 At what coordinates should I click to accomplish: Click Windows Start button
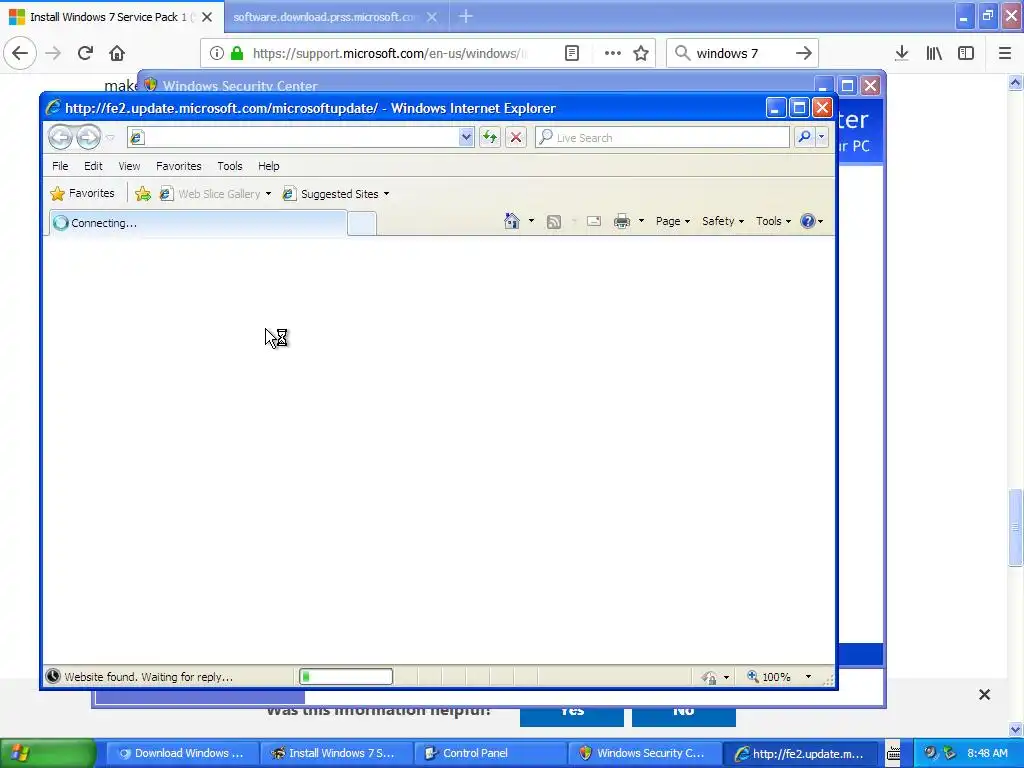coord(48,753)
